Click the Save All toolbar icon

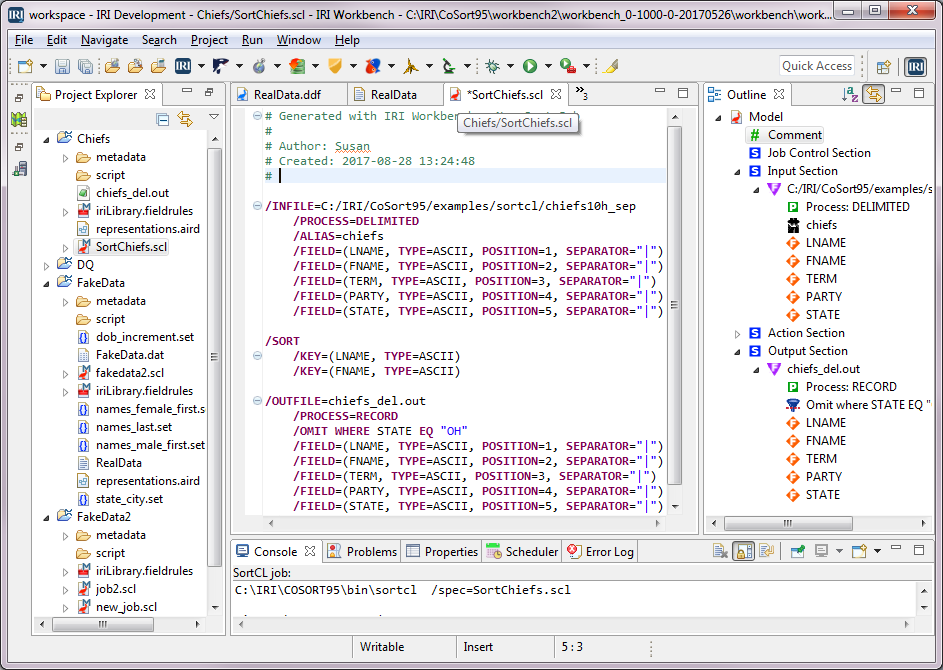click(85, 66)
